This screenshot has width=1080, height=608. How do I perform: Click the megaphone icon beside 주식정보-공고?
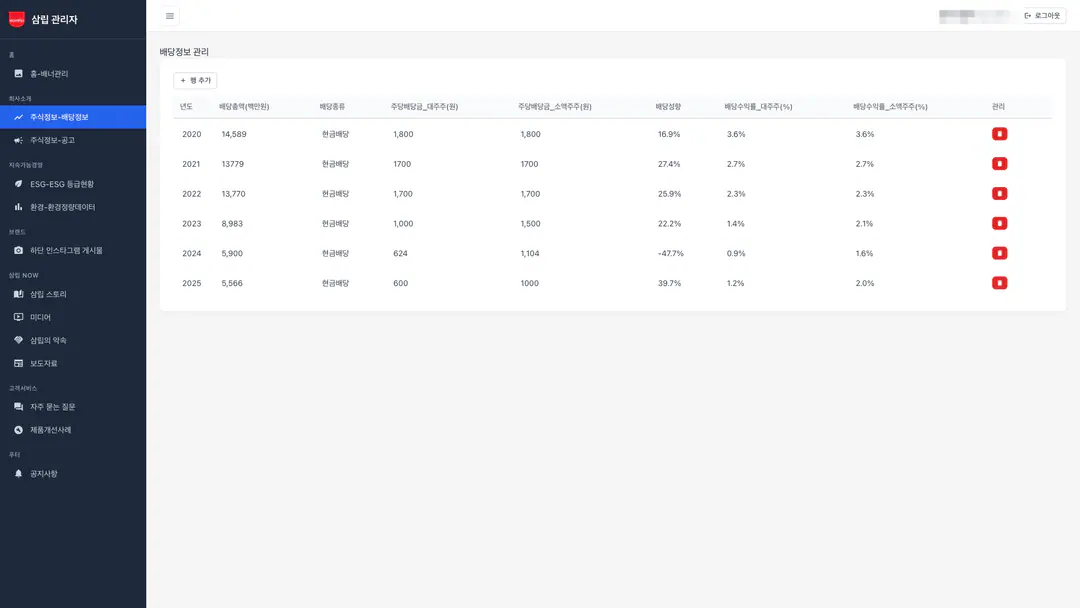tap(19, 140)
